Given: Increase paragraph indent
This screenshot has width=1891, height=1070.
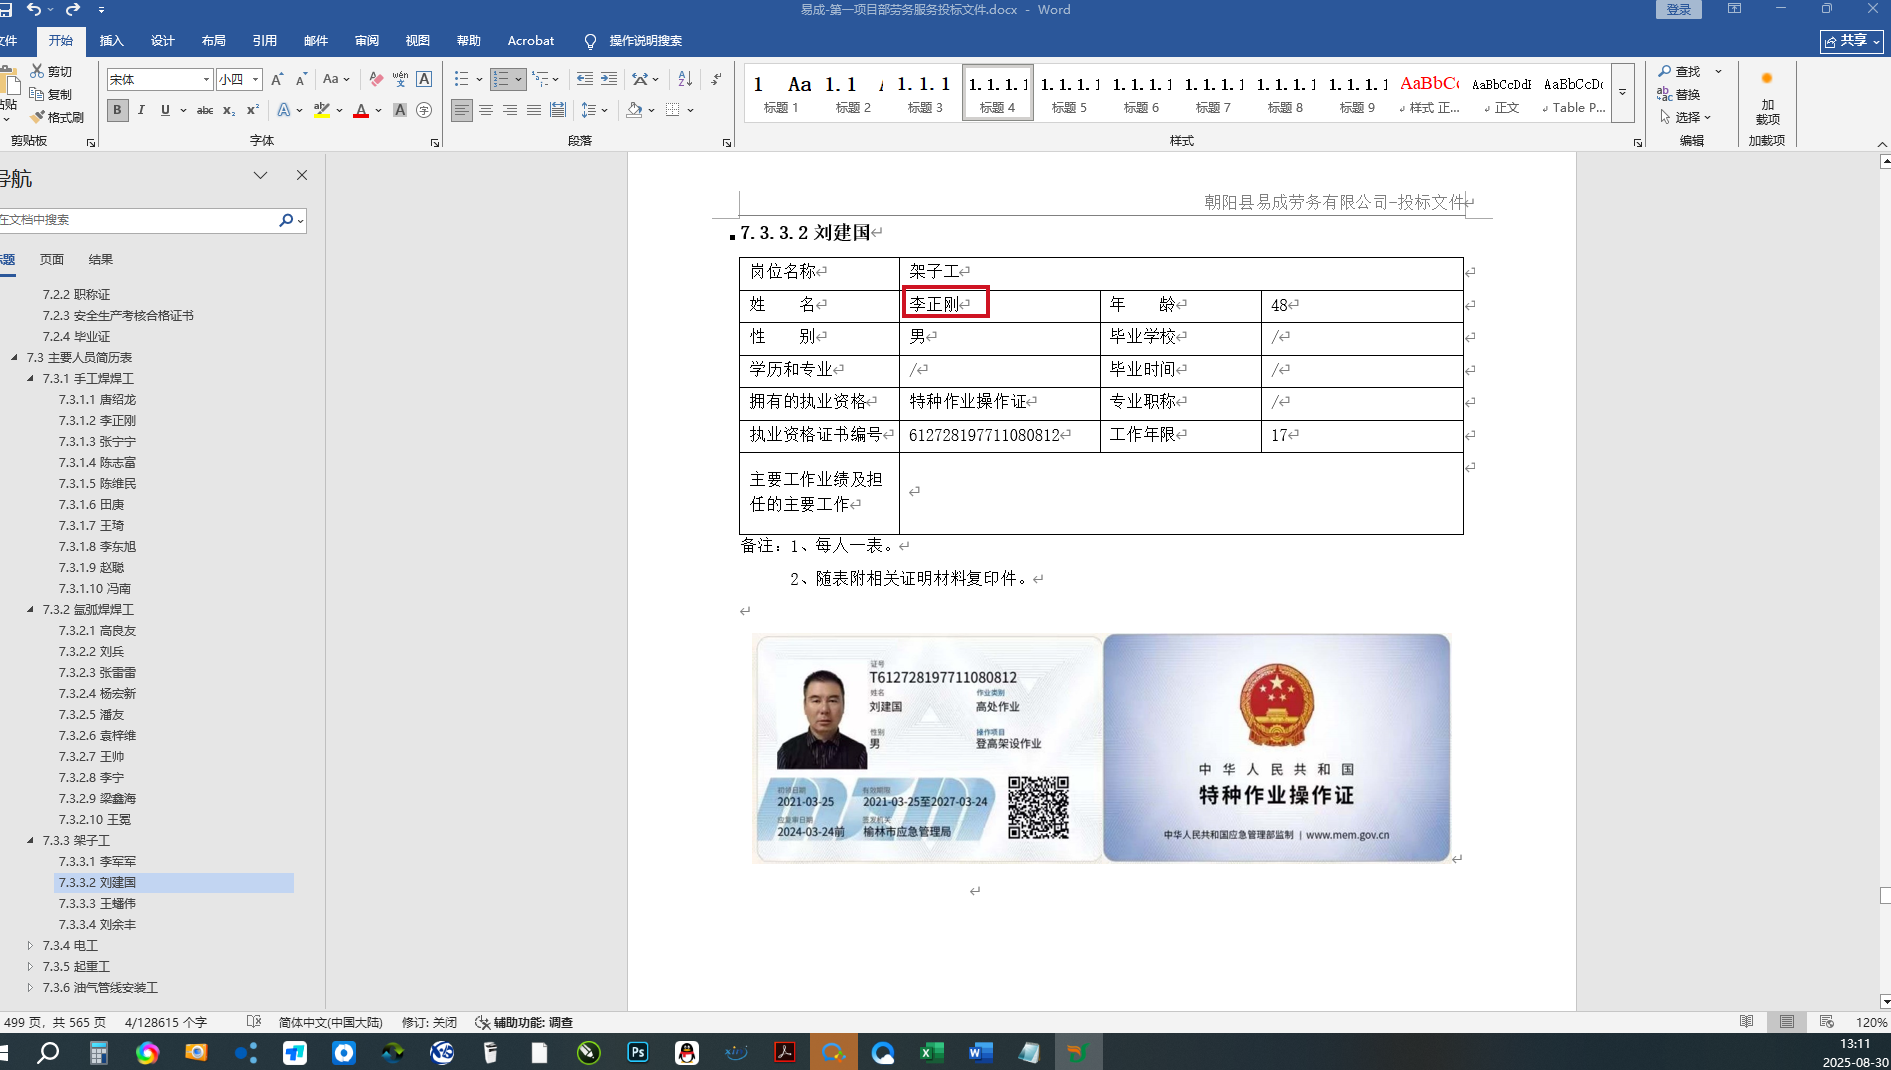Looking at the screenshot, I should pos(609,79).
